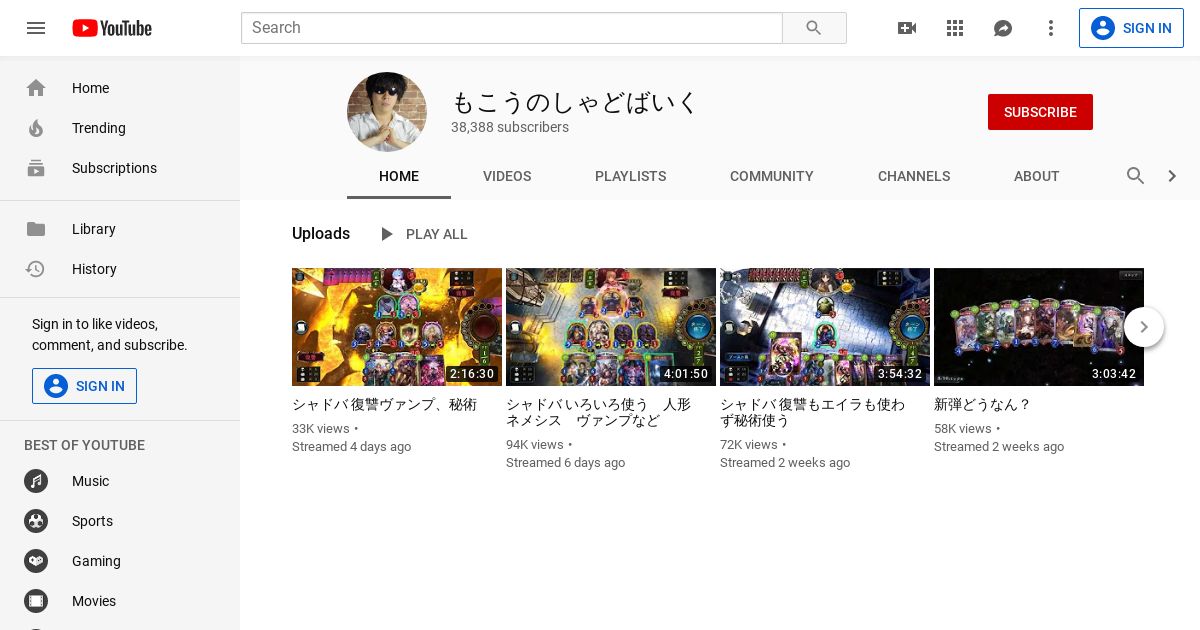Viewport: 1200px width, 630px height.
Task: Switch to the Community tab
Action: [772, 176]
